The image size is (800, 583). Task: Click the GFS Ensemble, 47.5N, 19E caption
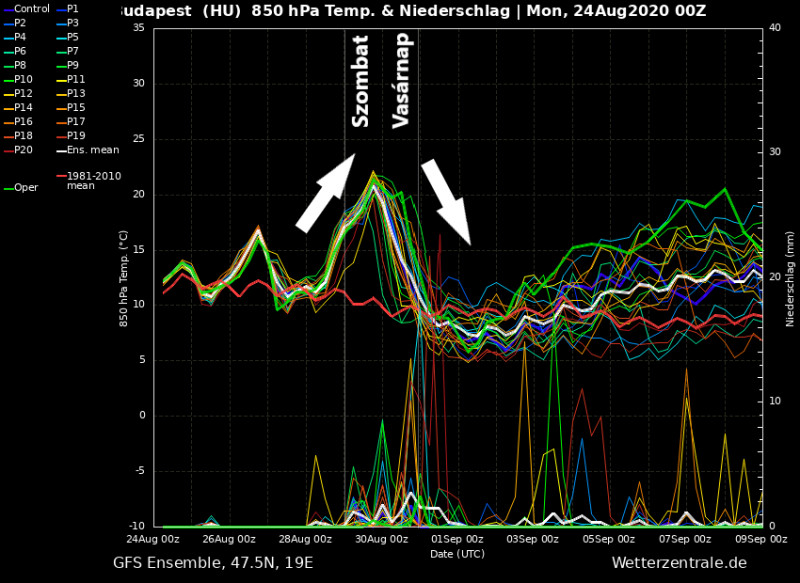click(x=213, y=563)
